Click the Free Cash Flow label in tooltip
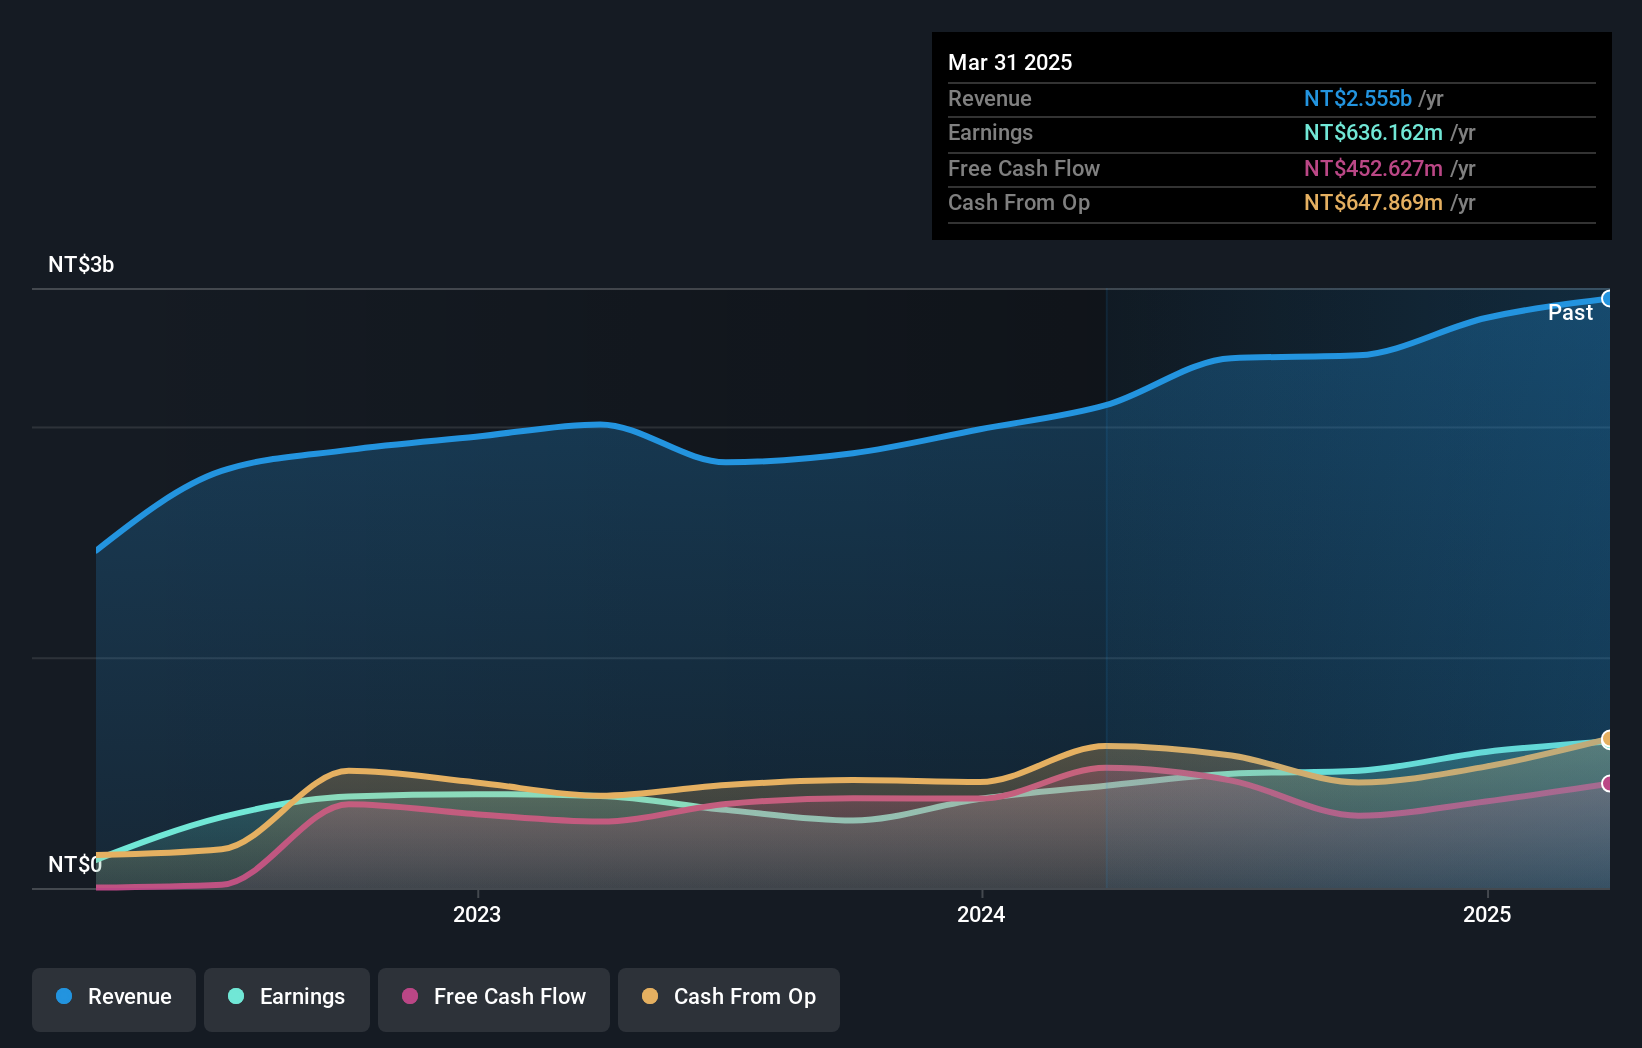Screen dimensions: 1642x1048 1024,169
